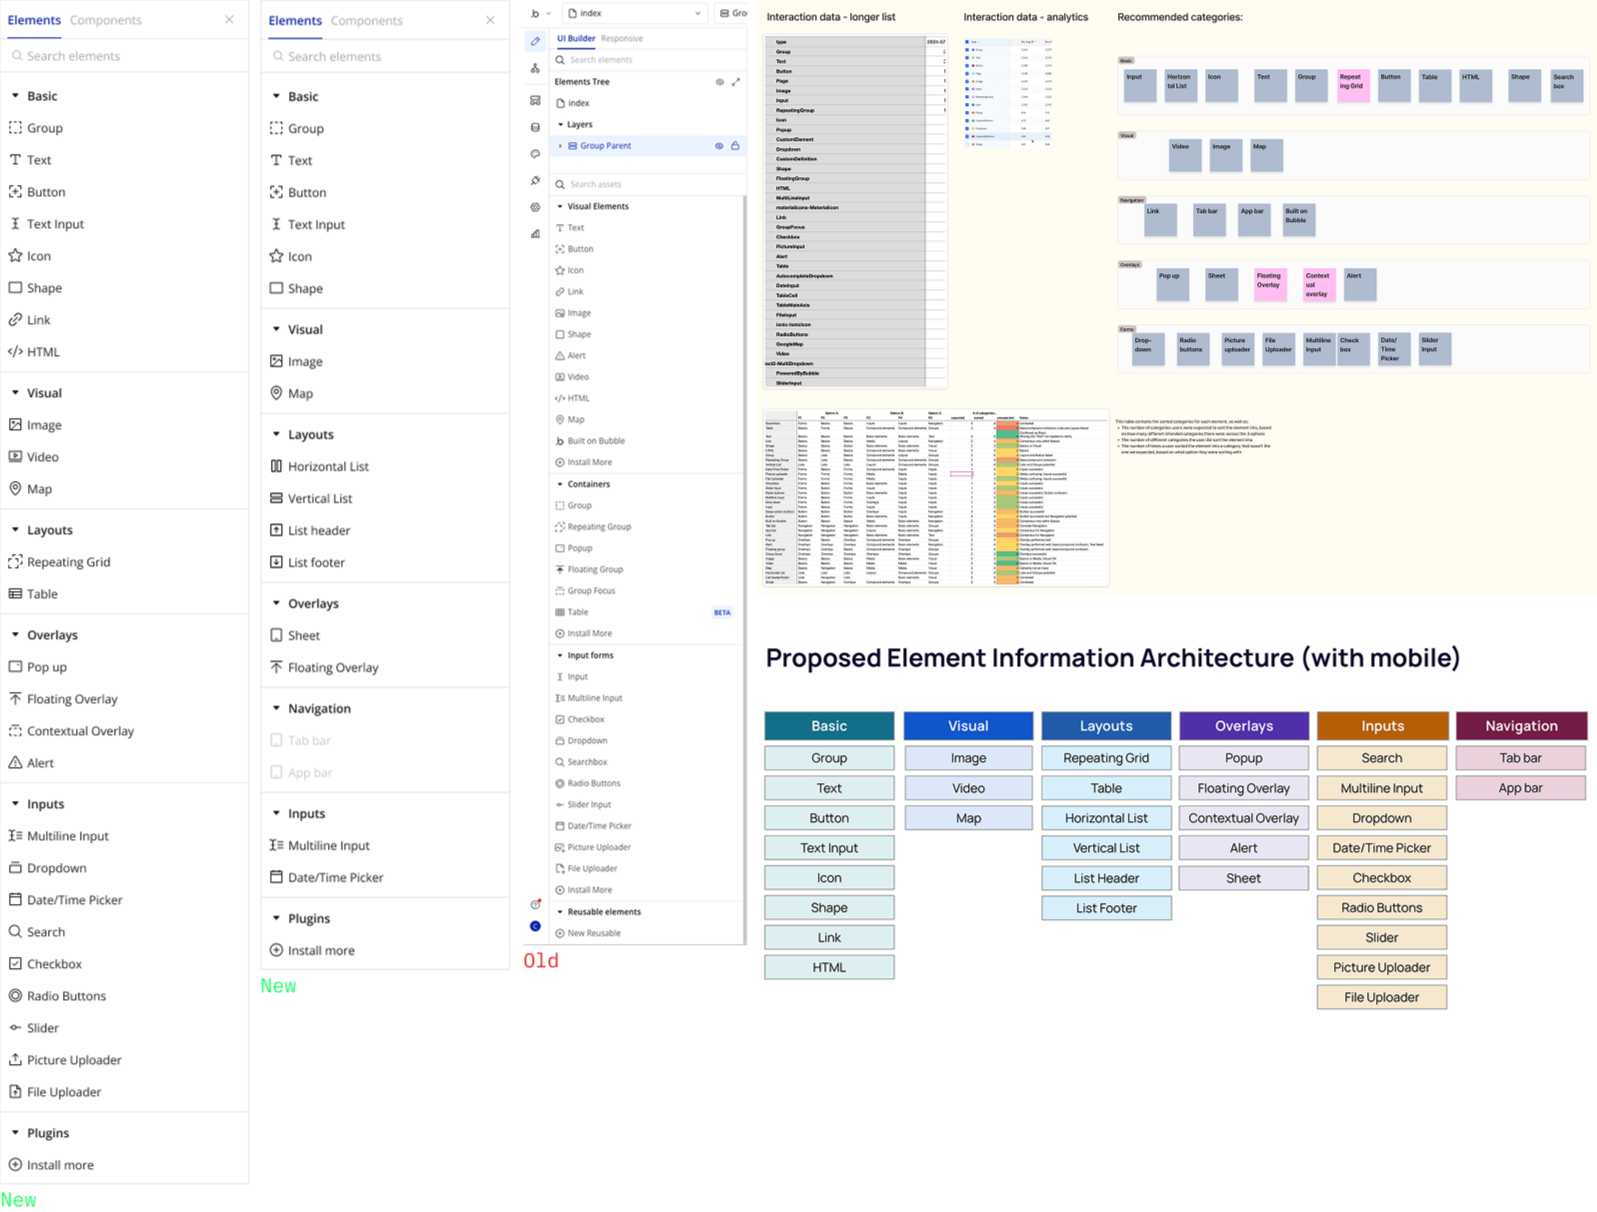Open the index page dropdown in old editor

(635, 13)
